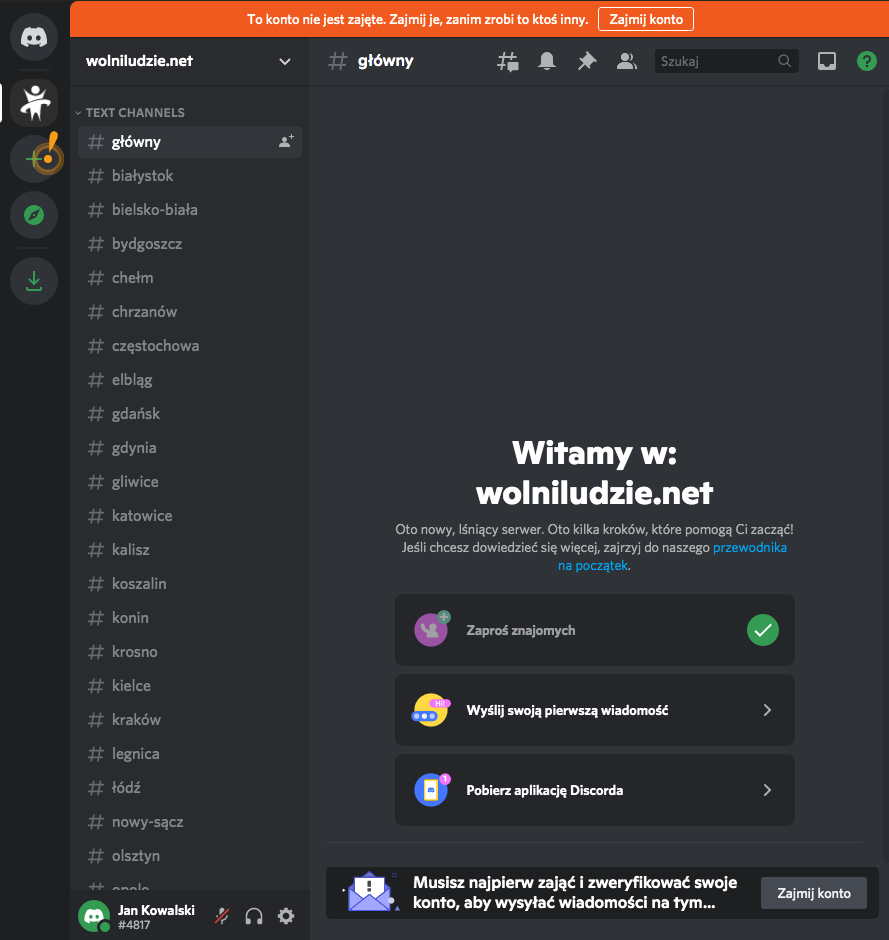Switch to the kraków channel
The image size is (889, 940).
tap(189, 719)
